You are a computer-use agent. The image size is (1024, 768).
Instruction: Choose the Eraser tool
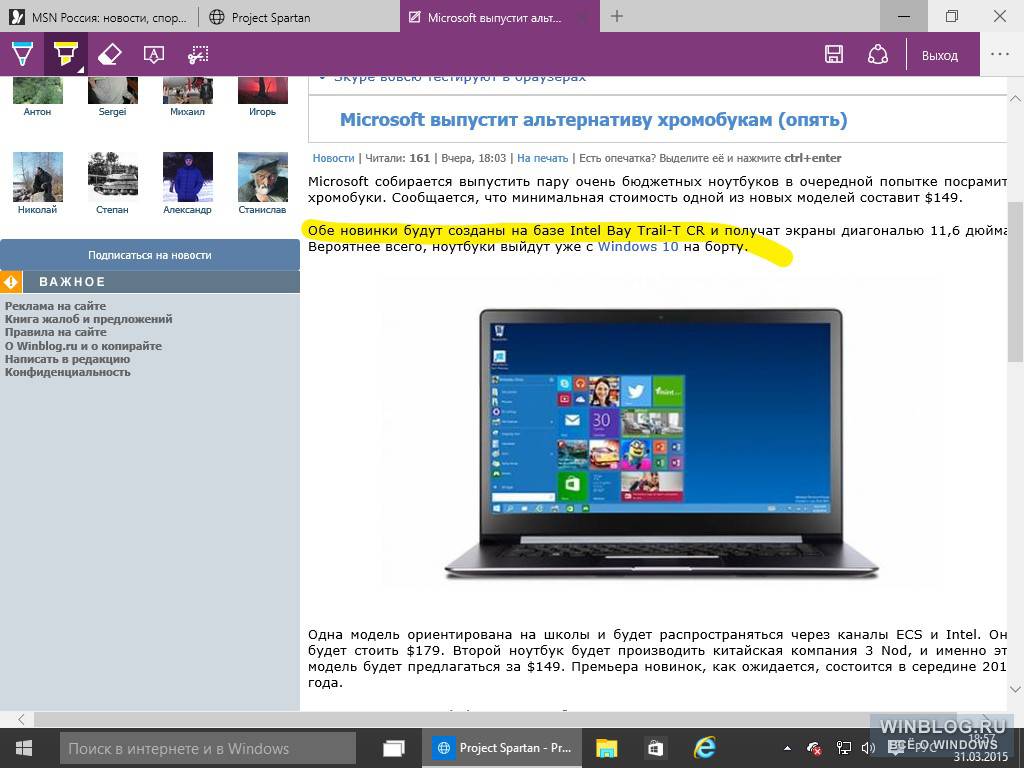click(110, 54)
